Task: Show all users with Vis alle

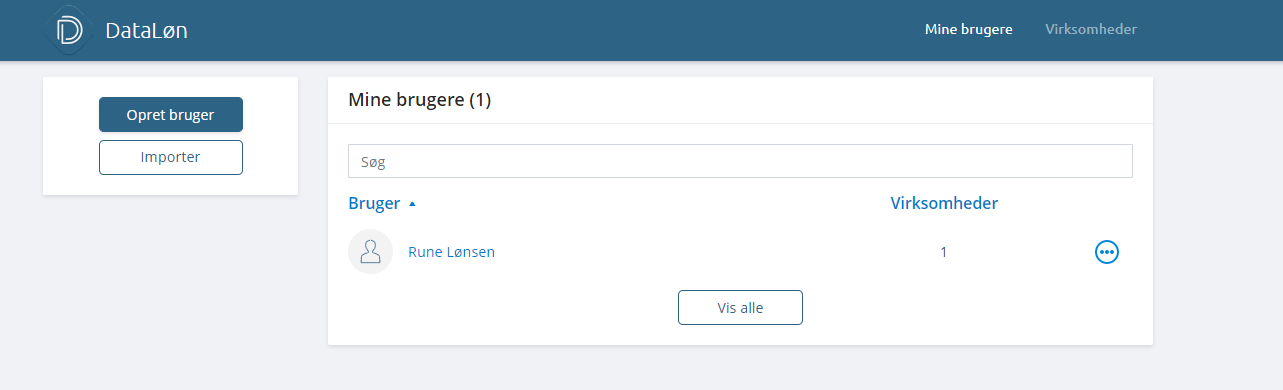Action: click(740, 308)
